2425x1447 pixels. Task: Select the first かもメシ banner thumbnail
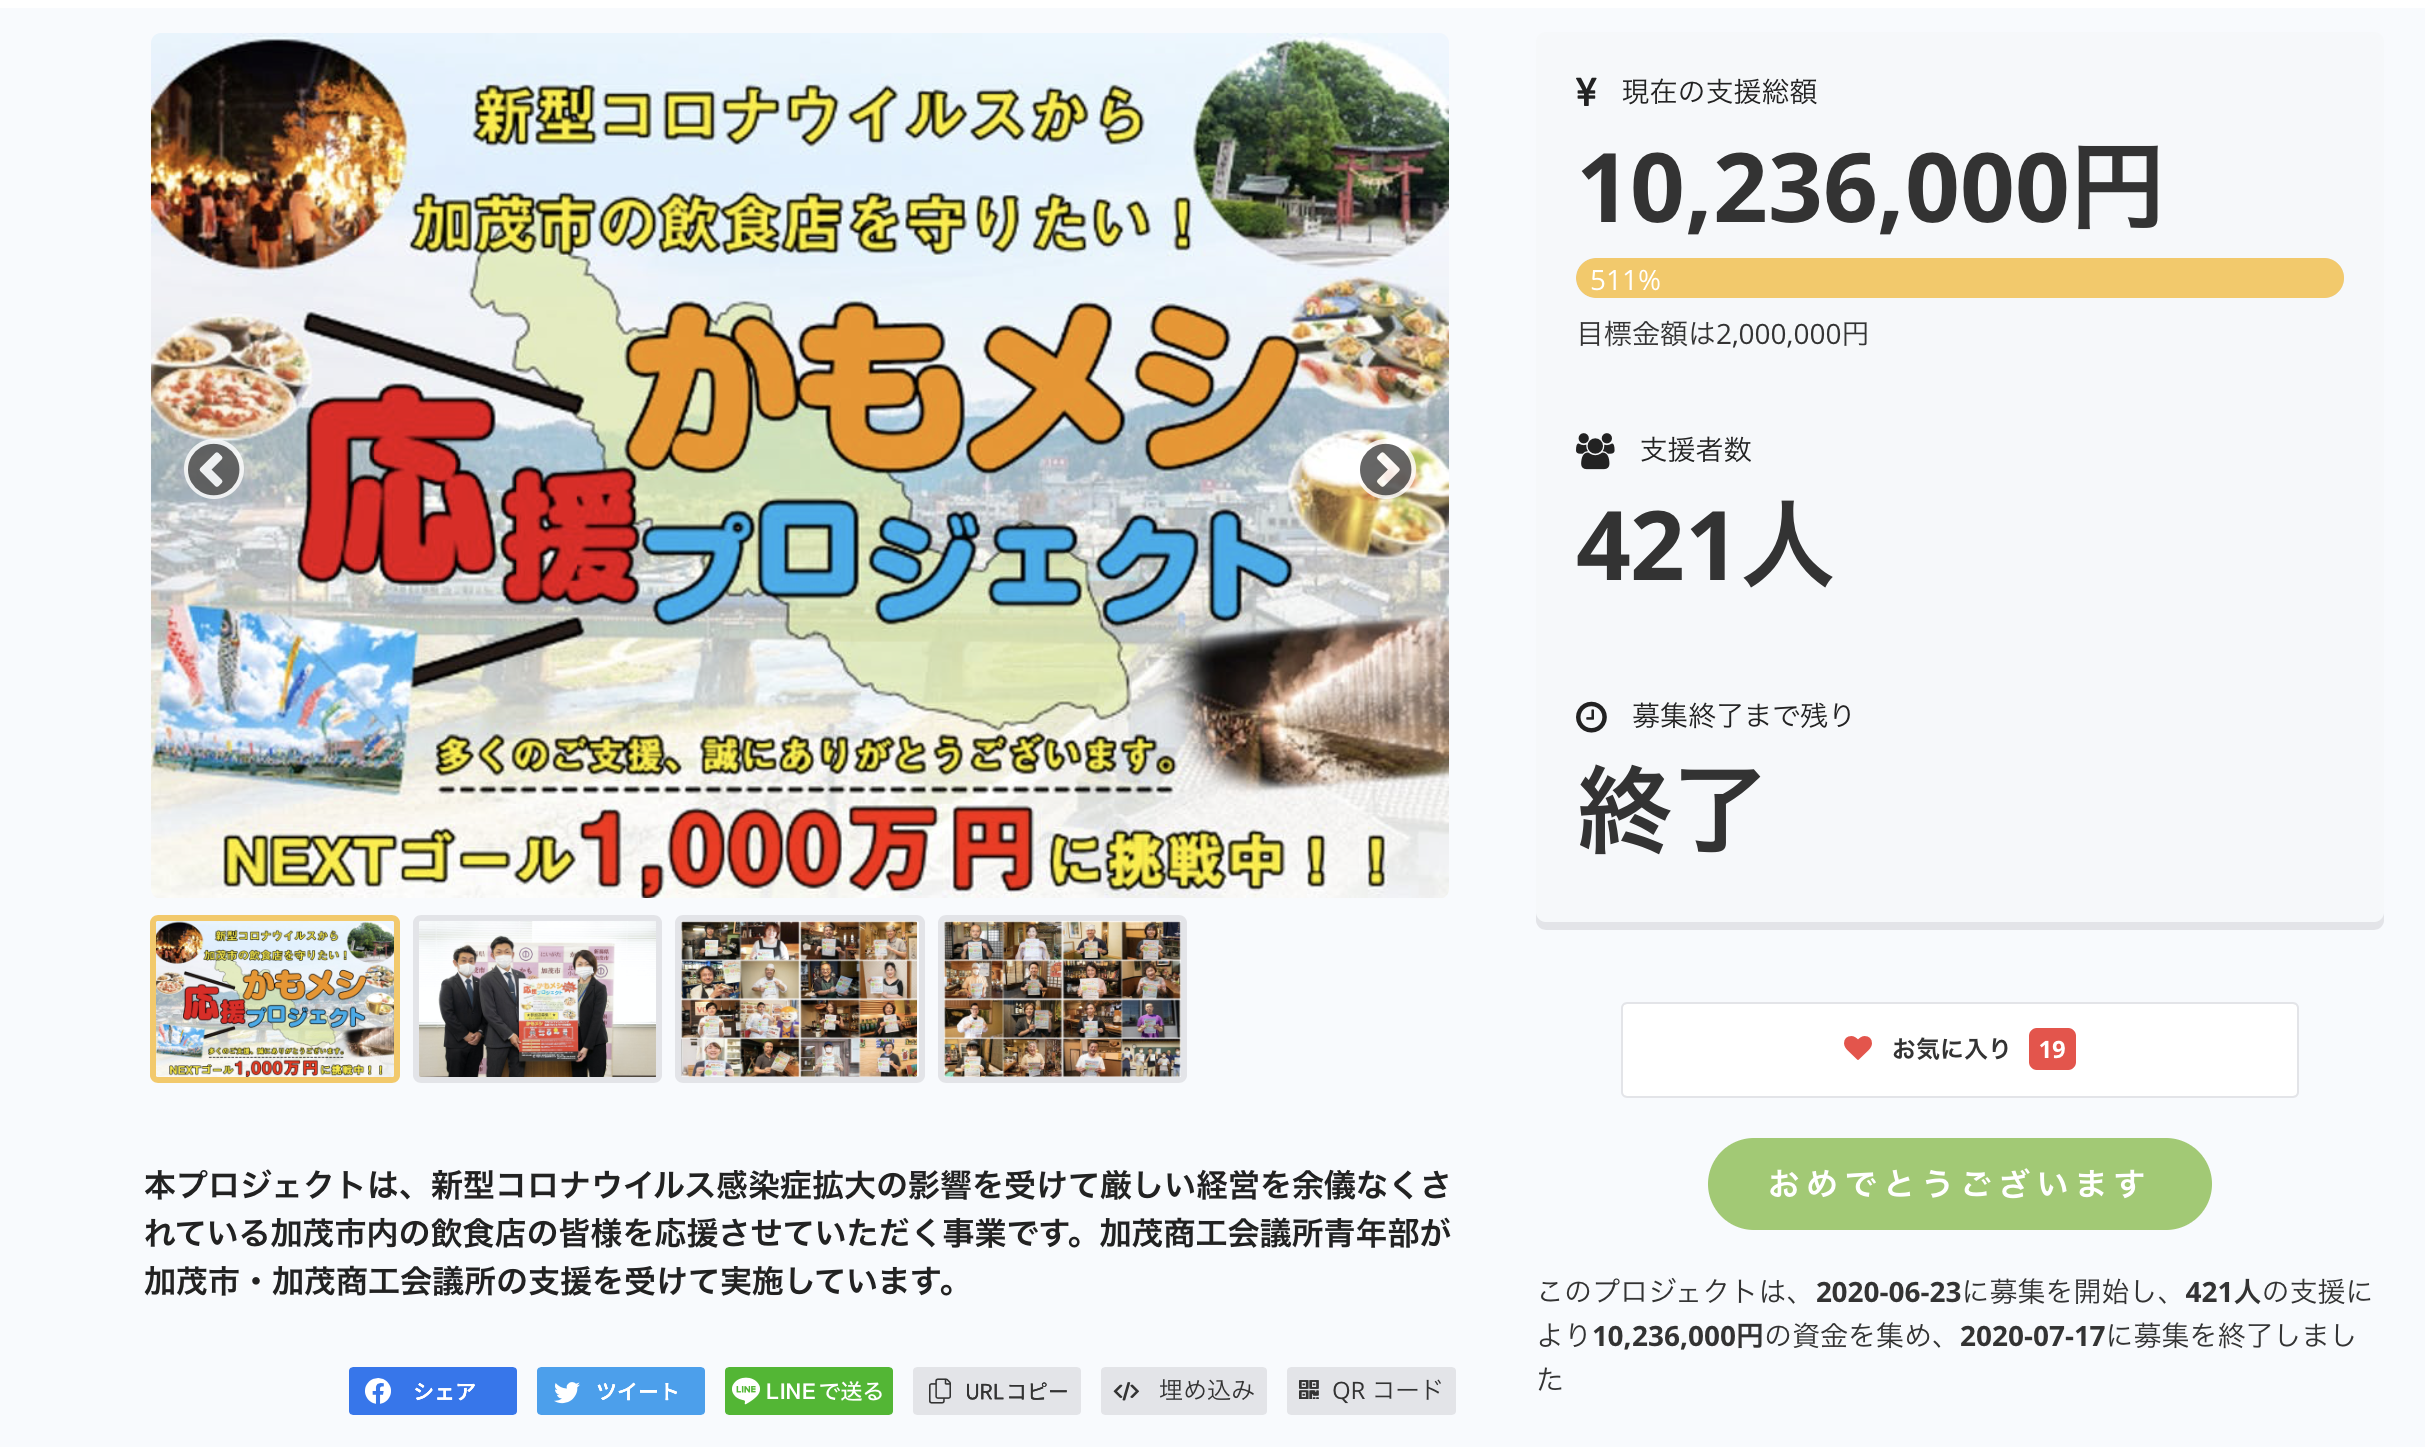(x=275, y=999)
